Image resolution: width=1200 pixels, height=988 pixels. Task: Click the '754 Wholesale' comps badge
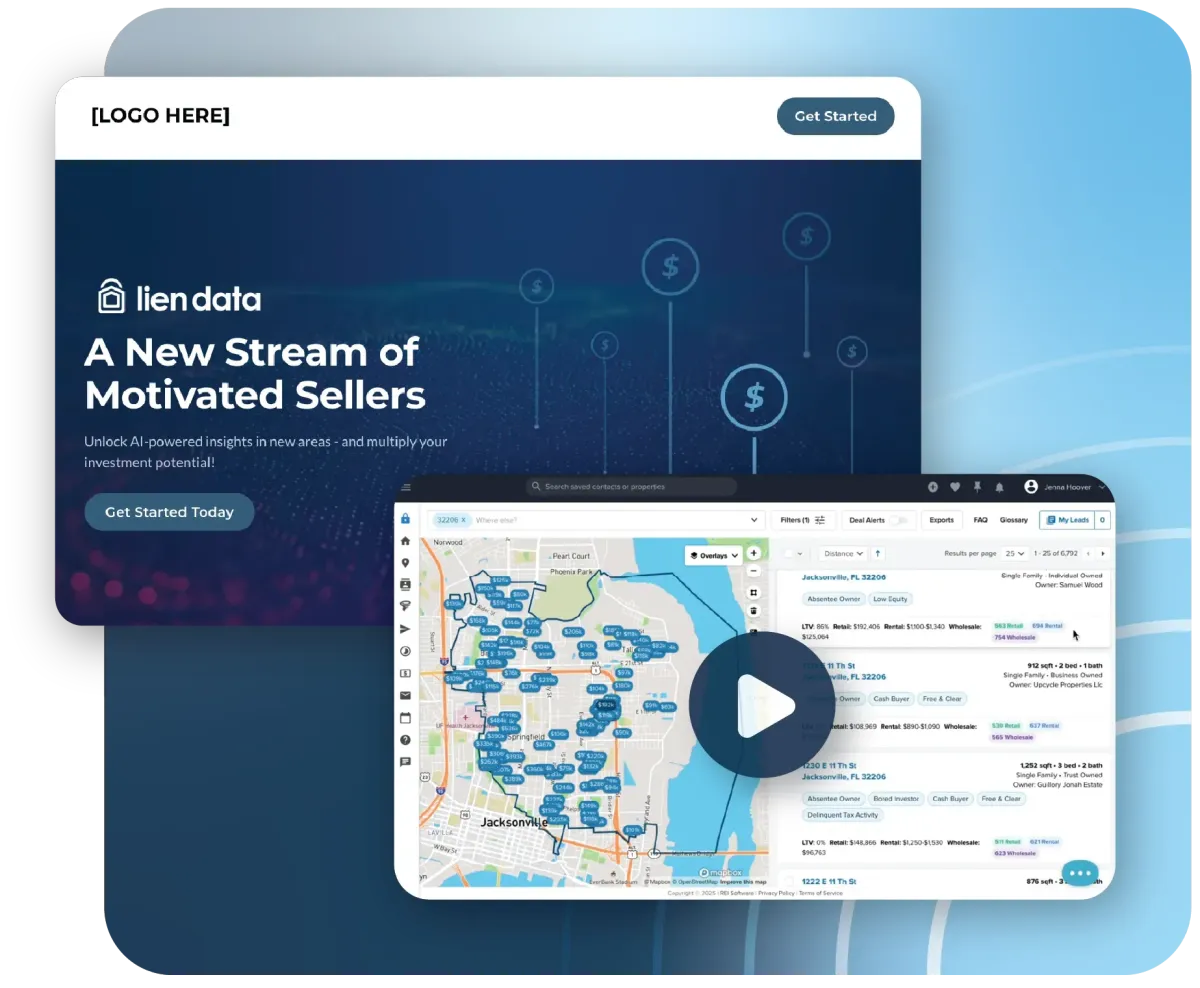[1016, 637]
